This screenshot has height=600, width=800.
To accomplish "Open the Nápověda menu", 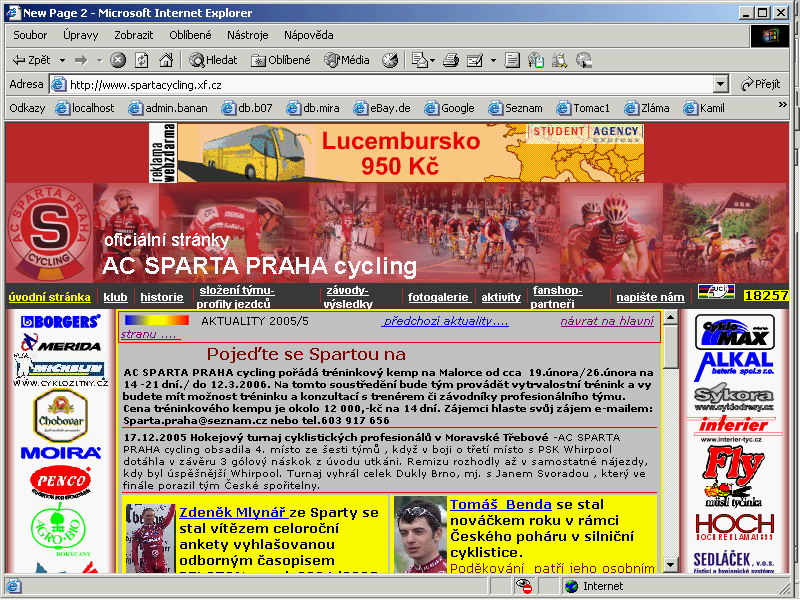I will [309, 35].
